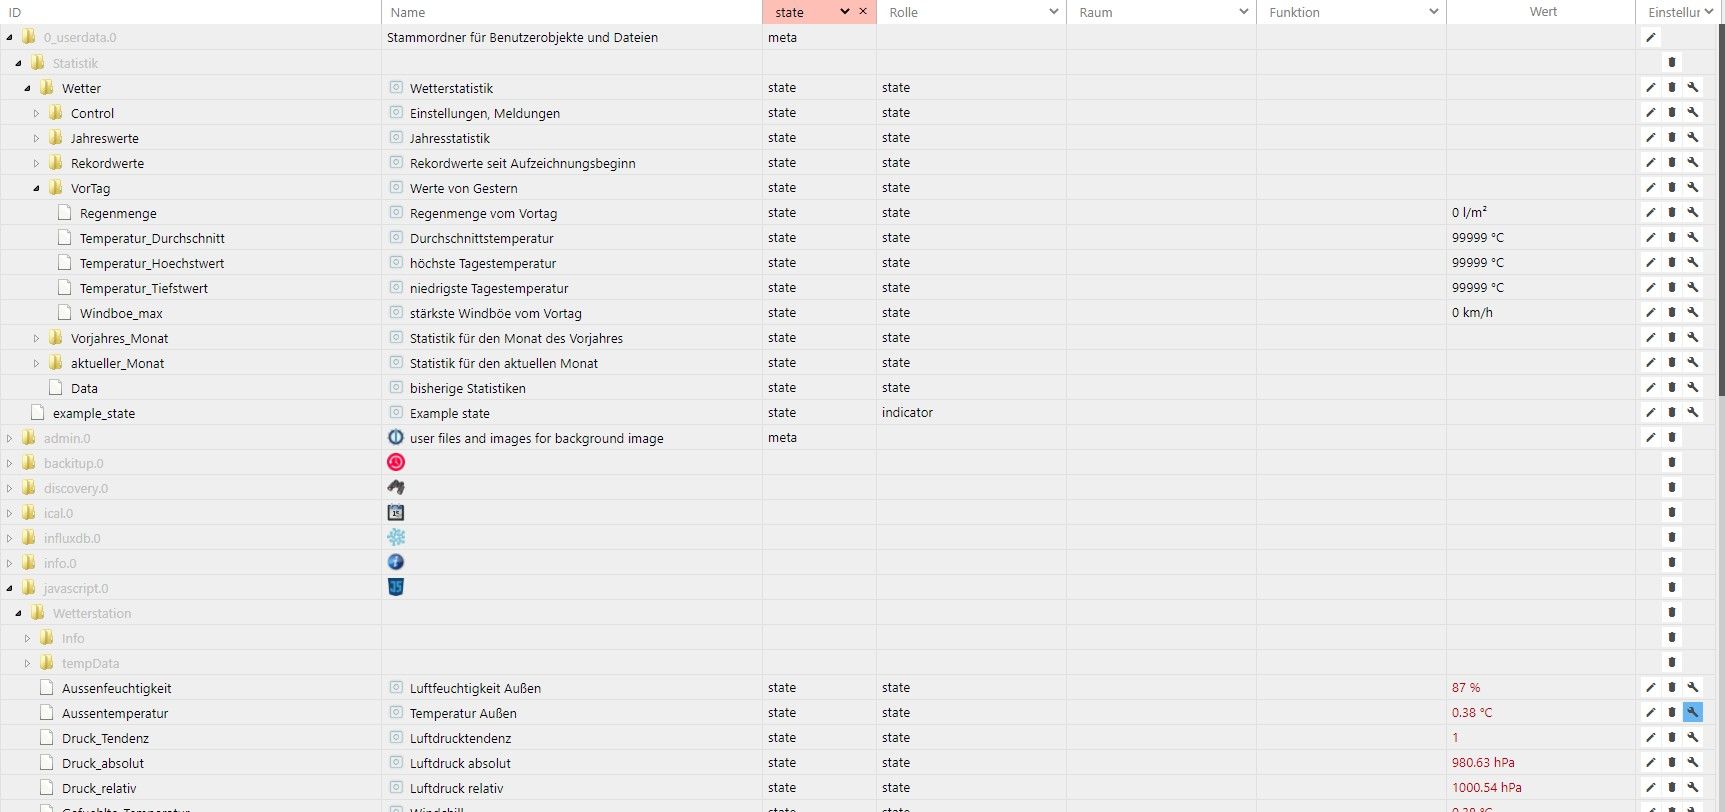This screenshot has height=812, width=1725.
Task: Expand the Rekordwerte folder
Action: 37,163
